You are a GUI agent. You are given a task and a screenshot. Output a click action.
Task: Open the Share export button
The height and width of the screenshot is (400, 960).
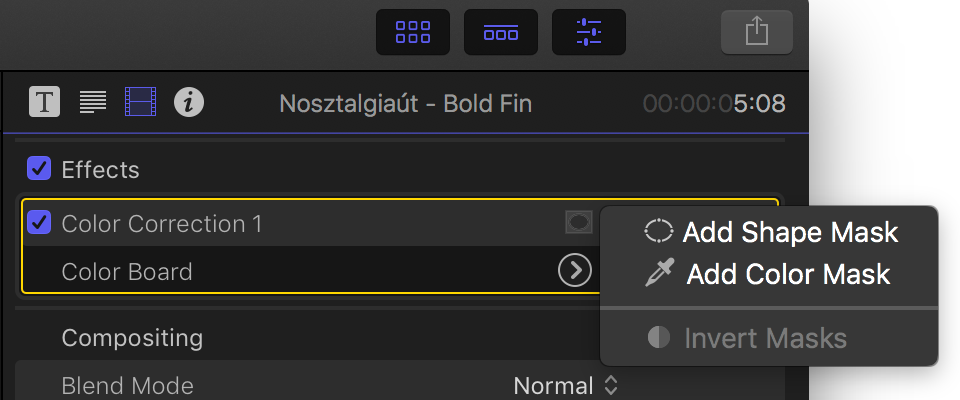point(757,32)
